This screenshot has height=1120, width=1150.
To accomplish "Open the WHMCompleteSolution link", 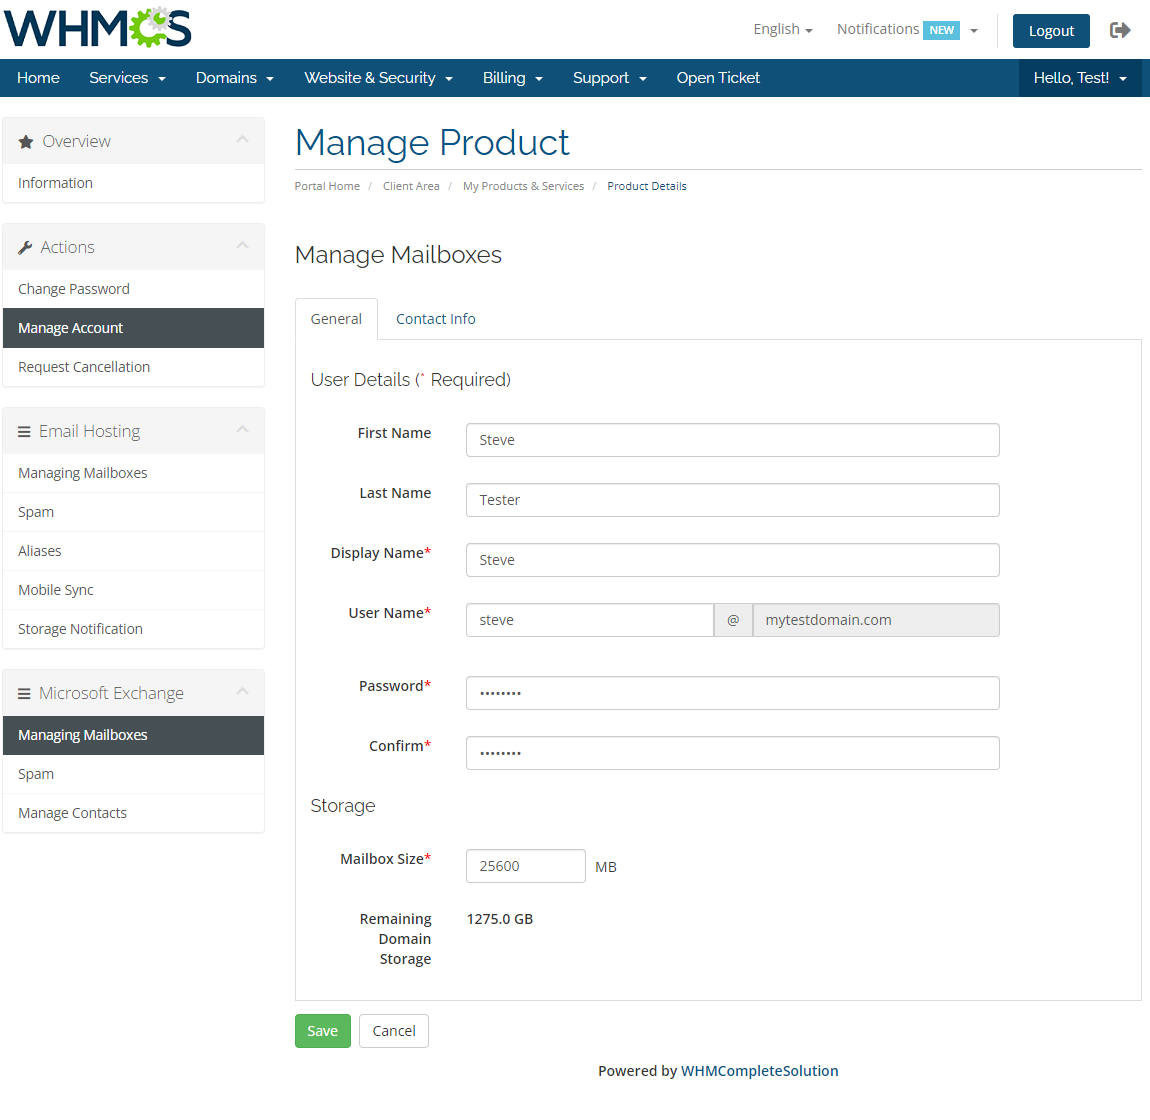I will (x=759, y=1071).
